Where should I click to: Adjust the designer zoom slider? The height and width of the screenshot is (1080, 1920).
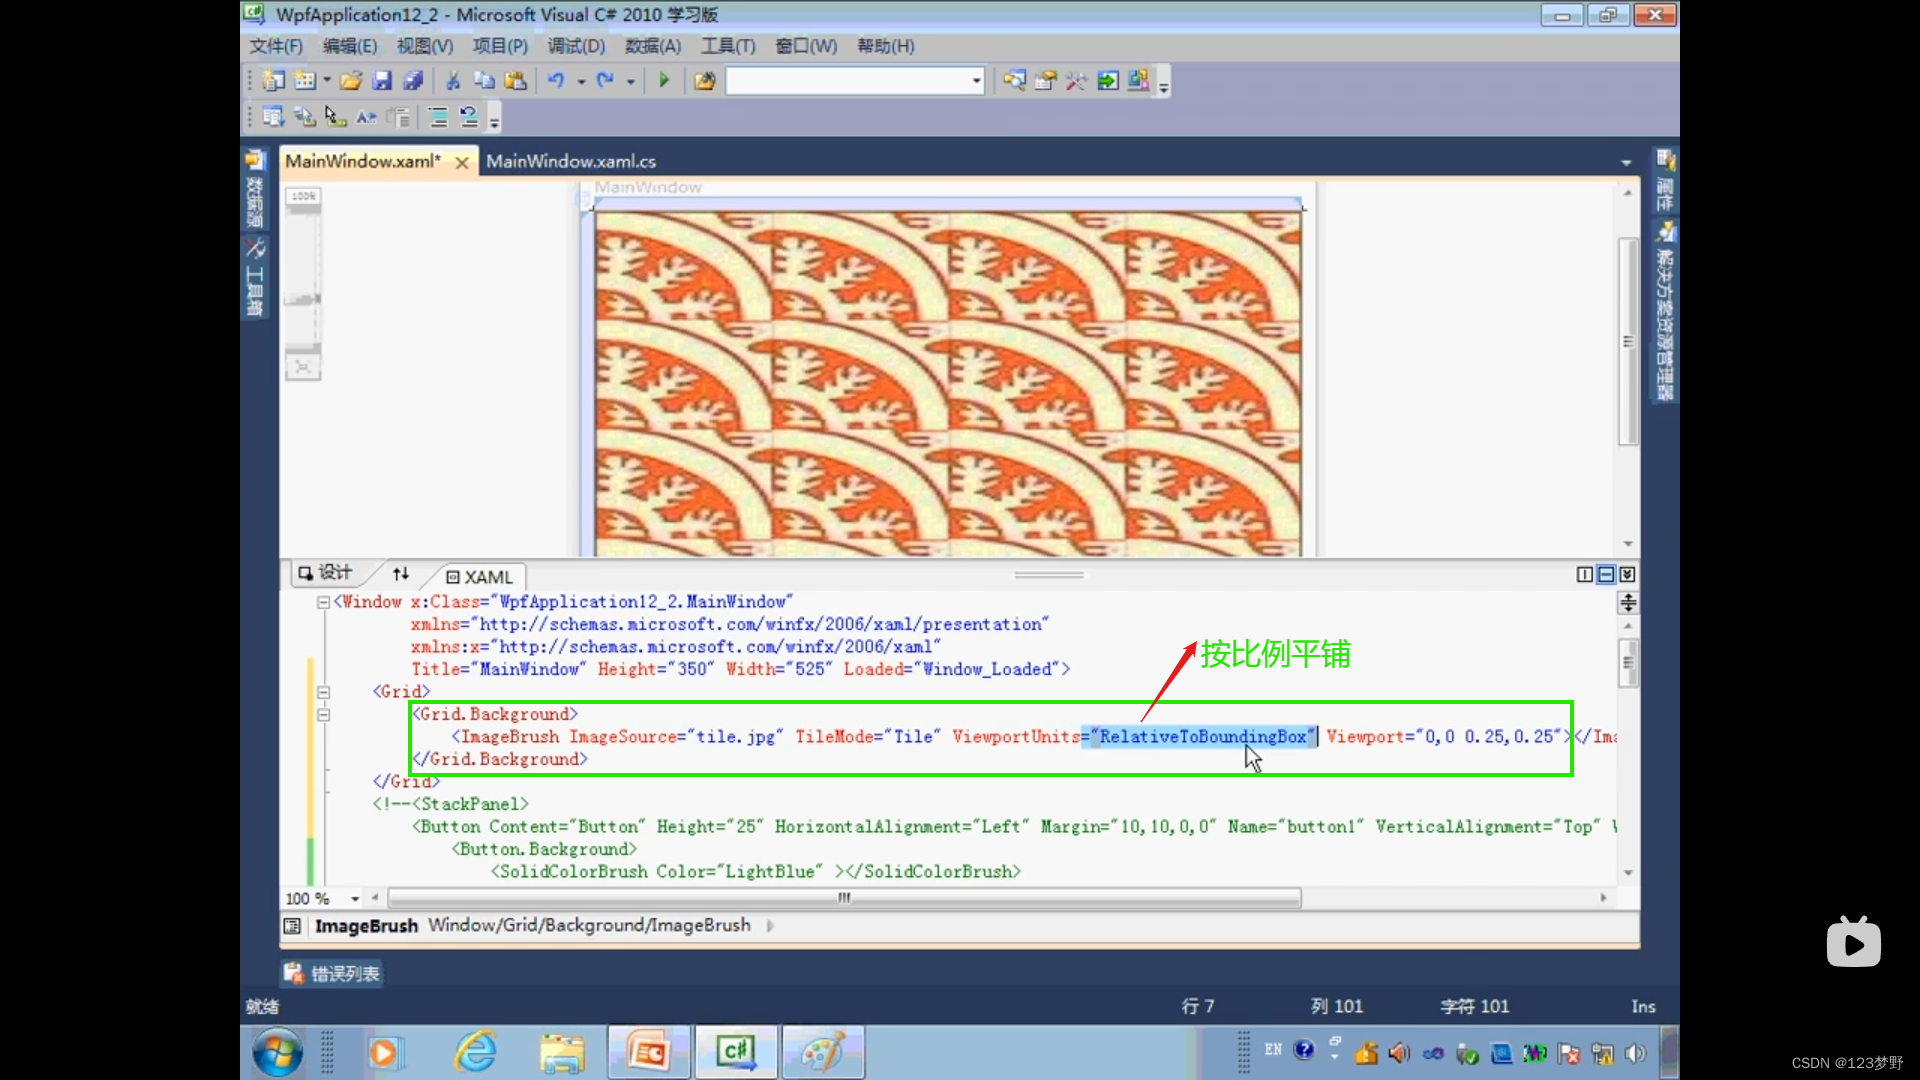(x=303, y=299)
